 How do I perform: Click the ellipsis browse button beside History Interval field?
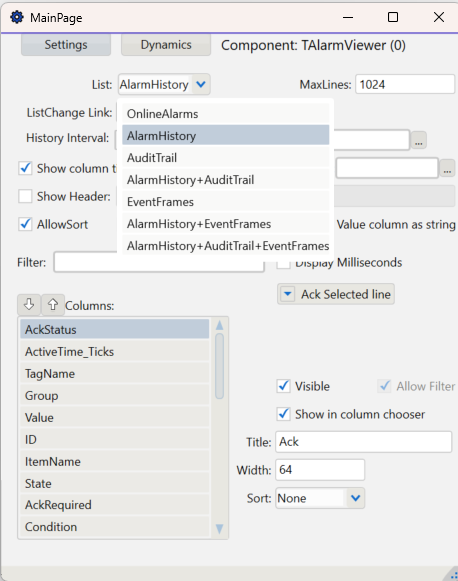tap(419, 140)
